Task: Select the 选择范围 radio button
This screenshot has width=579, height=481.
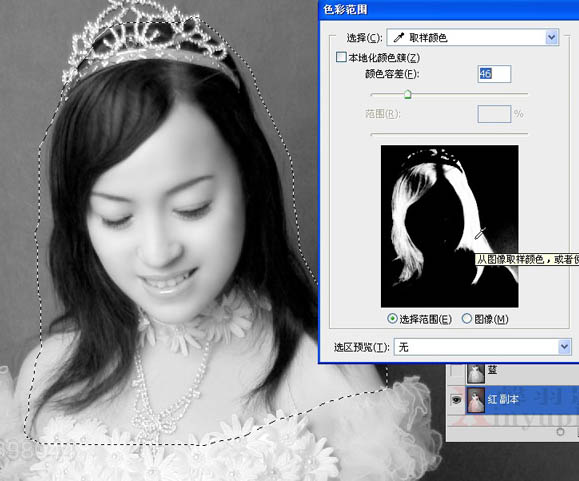Action: point(392,319)
